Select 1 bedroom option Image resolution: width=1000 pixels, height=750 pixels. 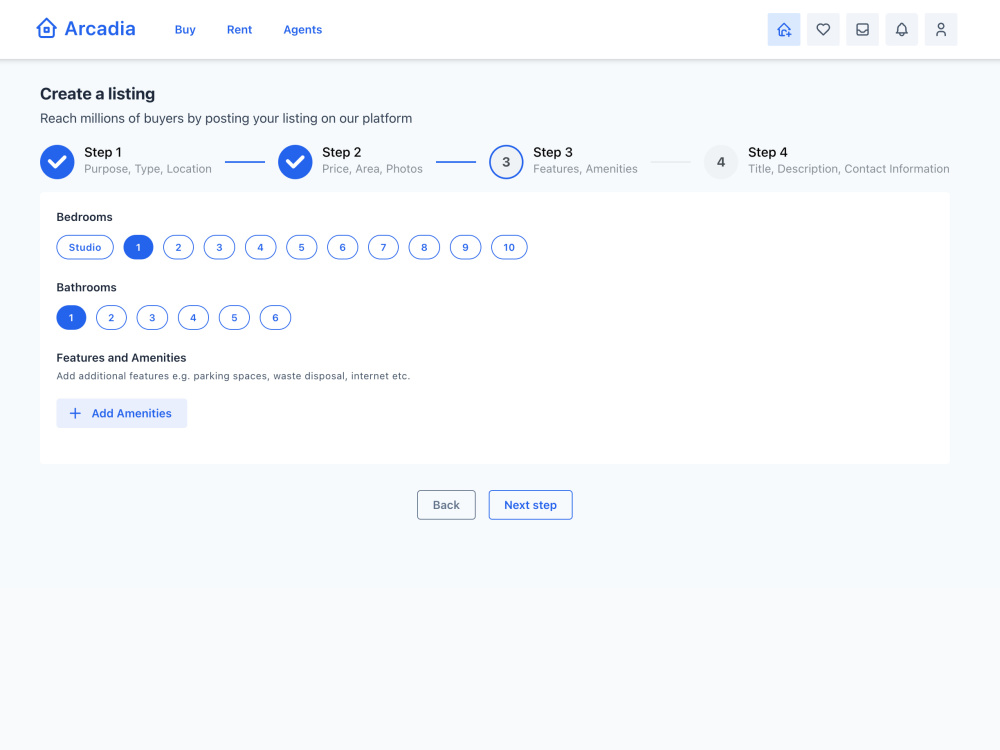click(x=138, y=247)
